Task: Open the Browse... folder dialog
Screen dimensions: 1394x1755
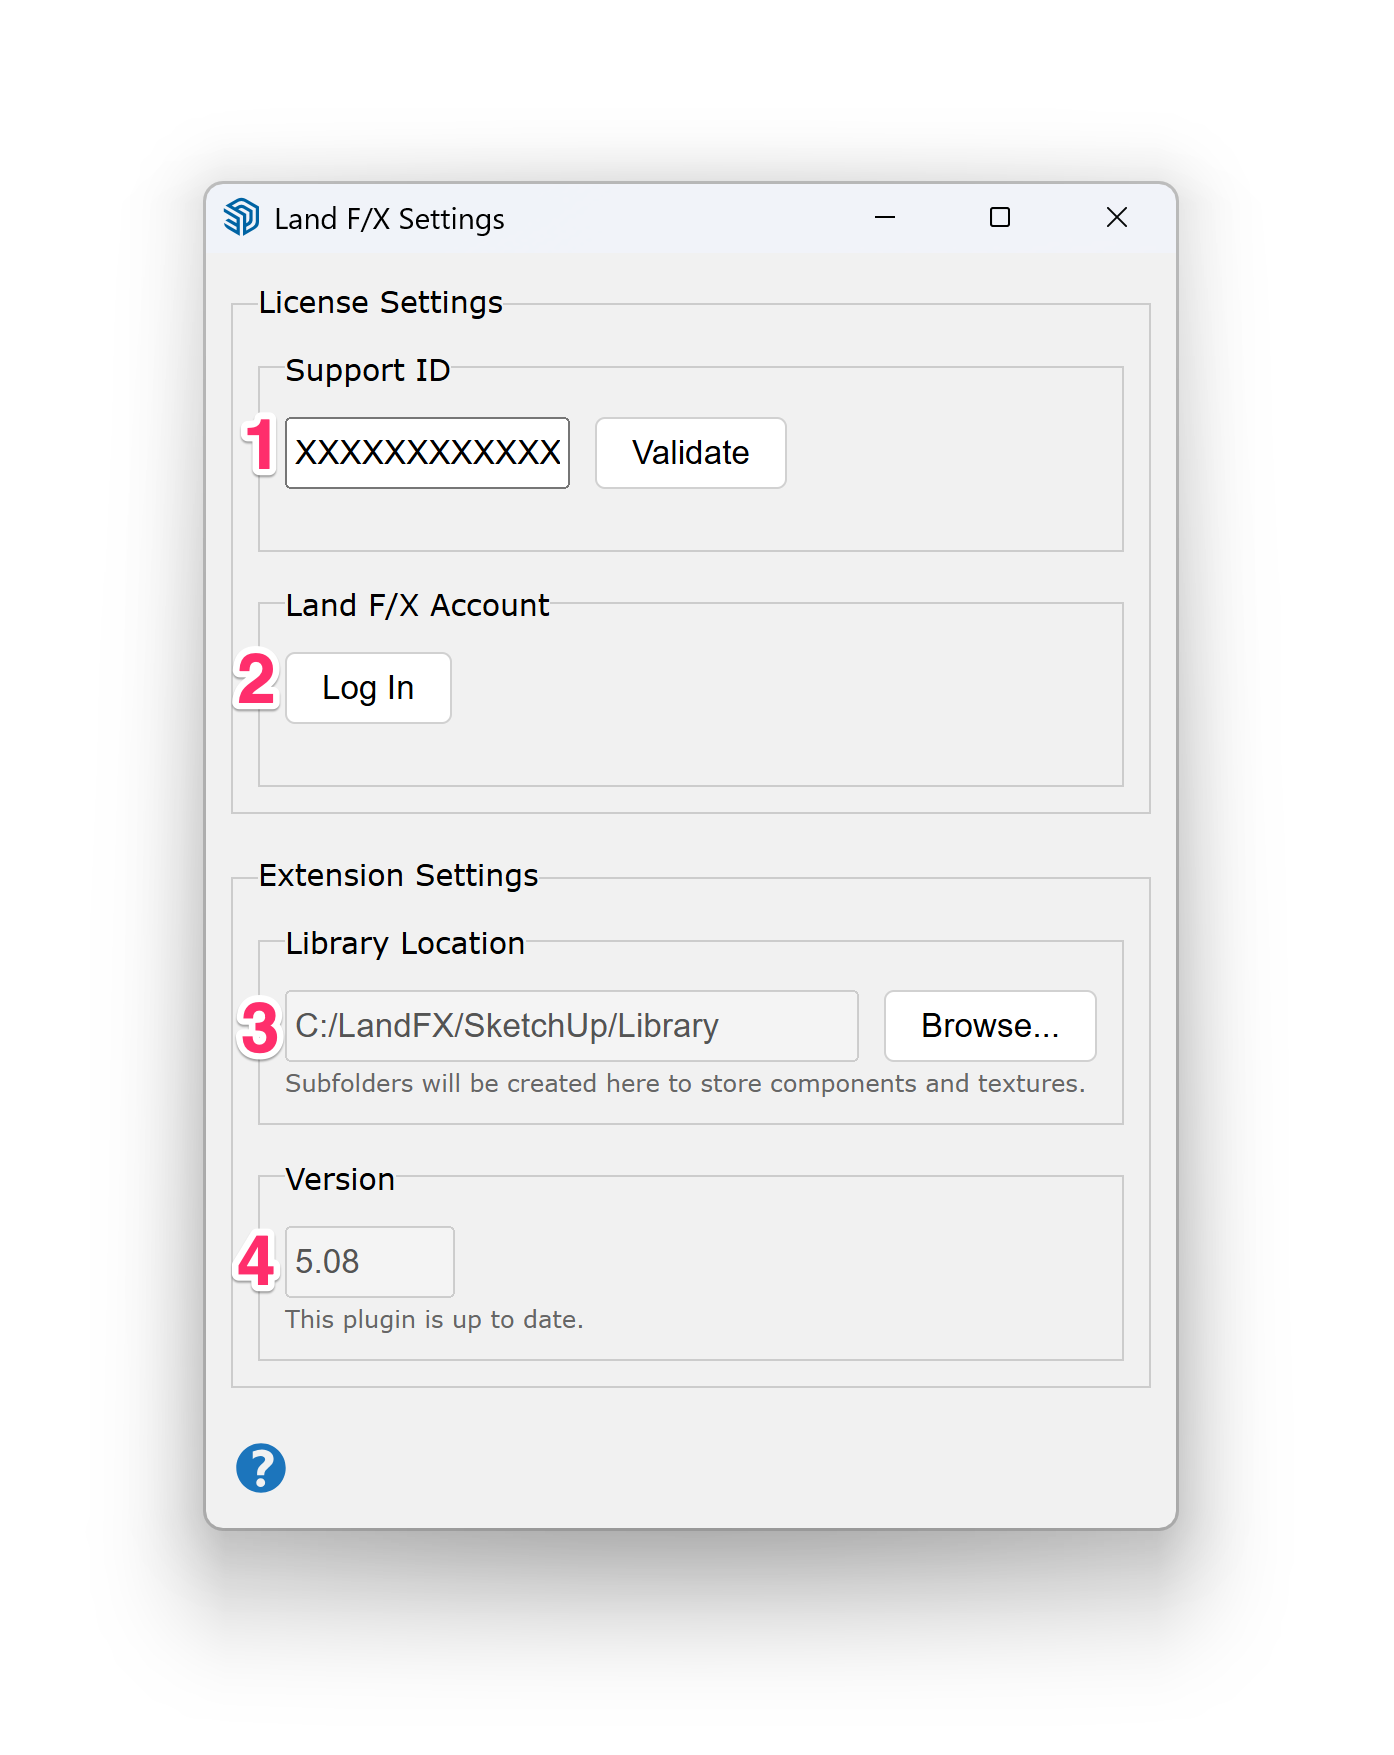Action: 990,1026
